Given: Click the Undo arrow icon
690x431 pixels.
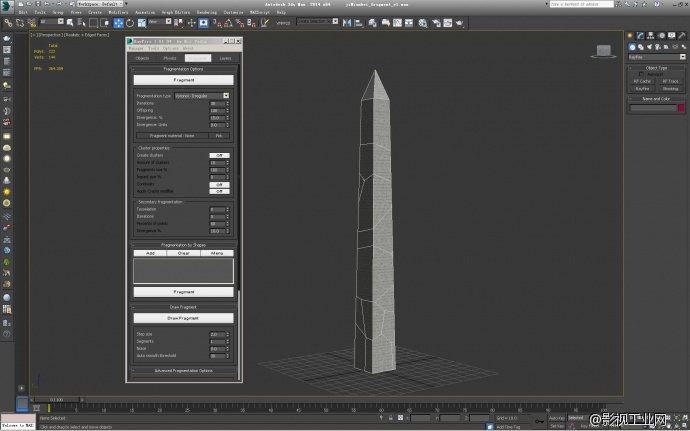Looking at the screenshot, I should [47, 4].
